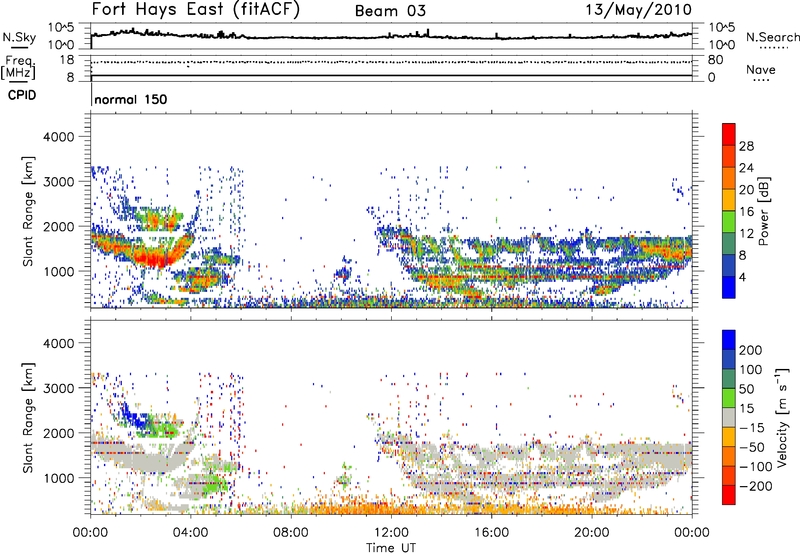Pick the light green velocity segment between 15 and 50
Screen dimensions: 800x554
click(729, 398)
